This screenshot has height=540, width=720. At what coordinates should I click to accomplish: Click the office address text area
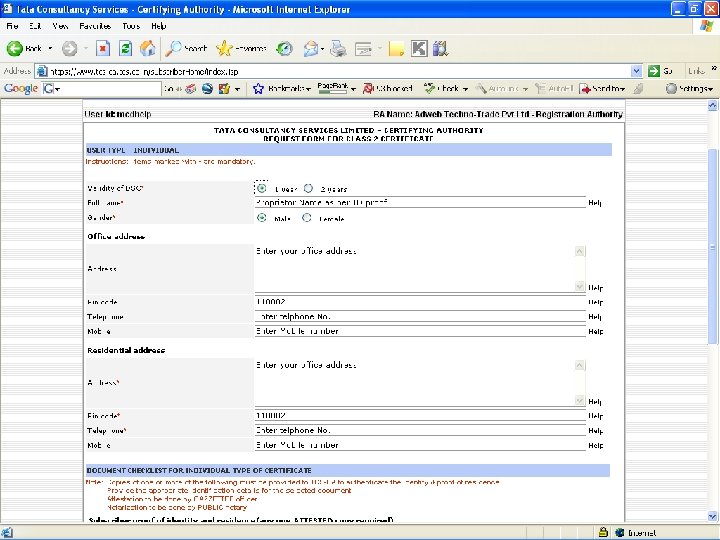[x=420, y=269]
